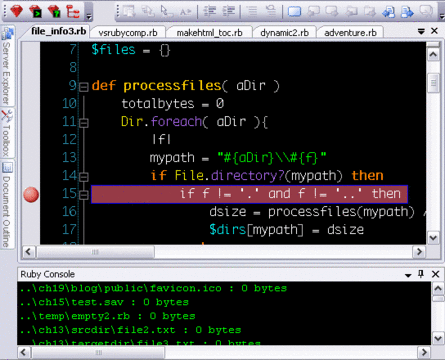445x360 pixels.
Task: Click the Ruby gem with green question mark icon
Action: [x=54, y=11]
